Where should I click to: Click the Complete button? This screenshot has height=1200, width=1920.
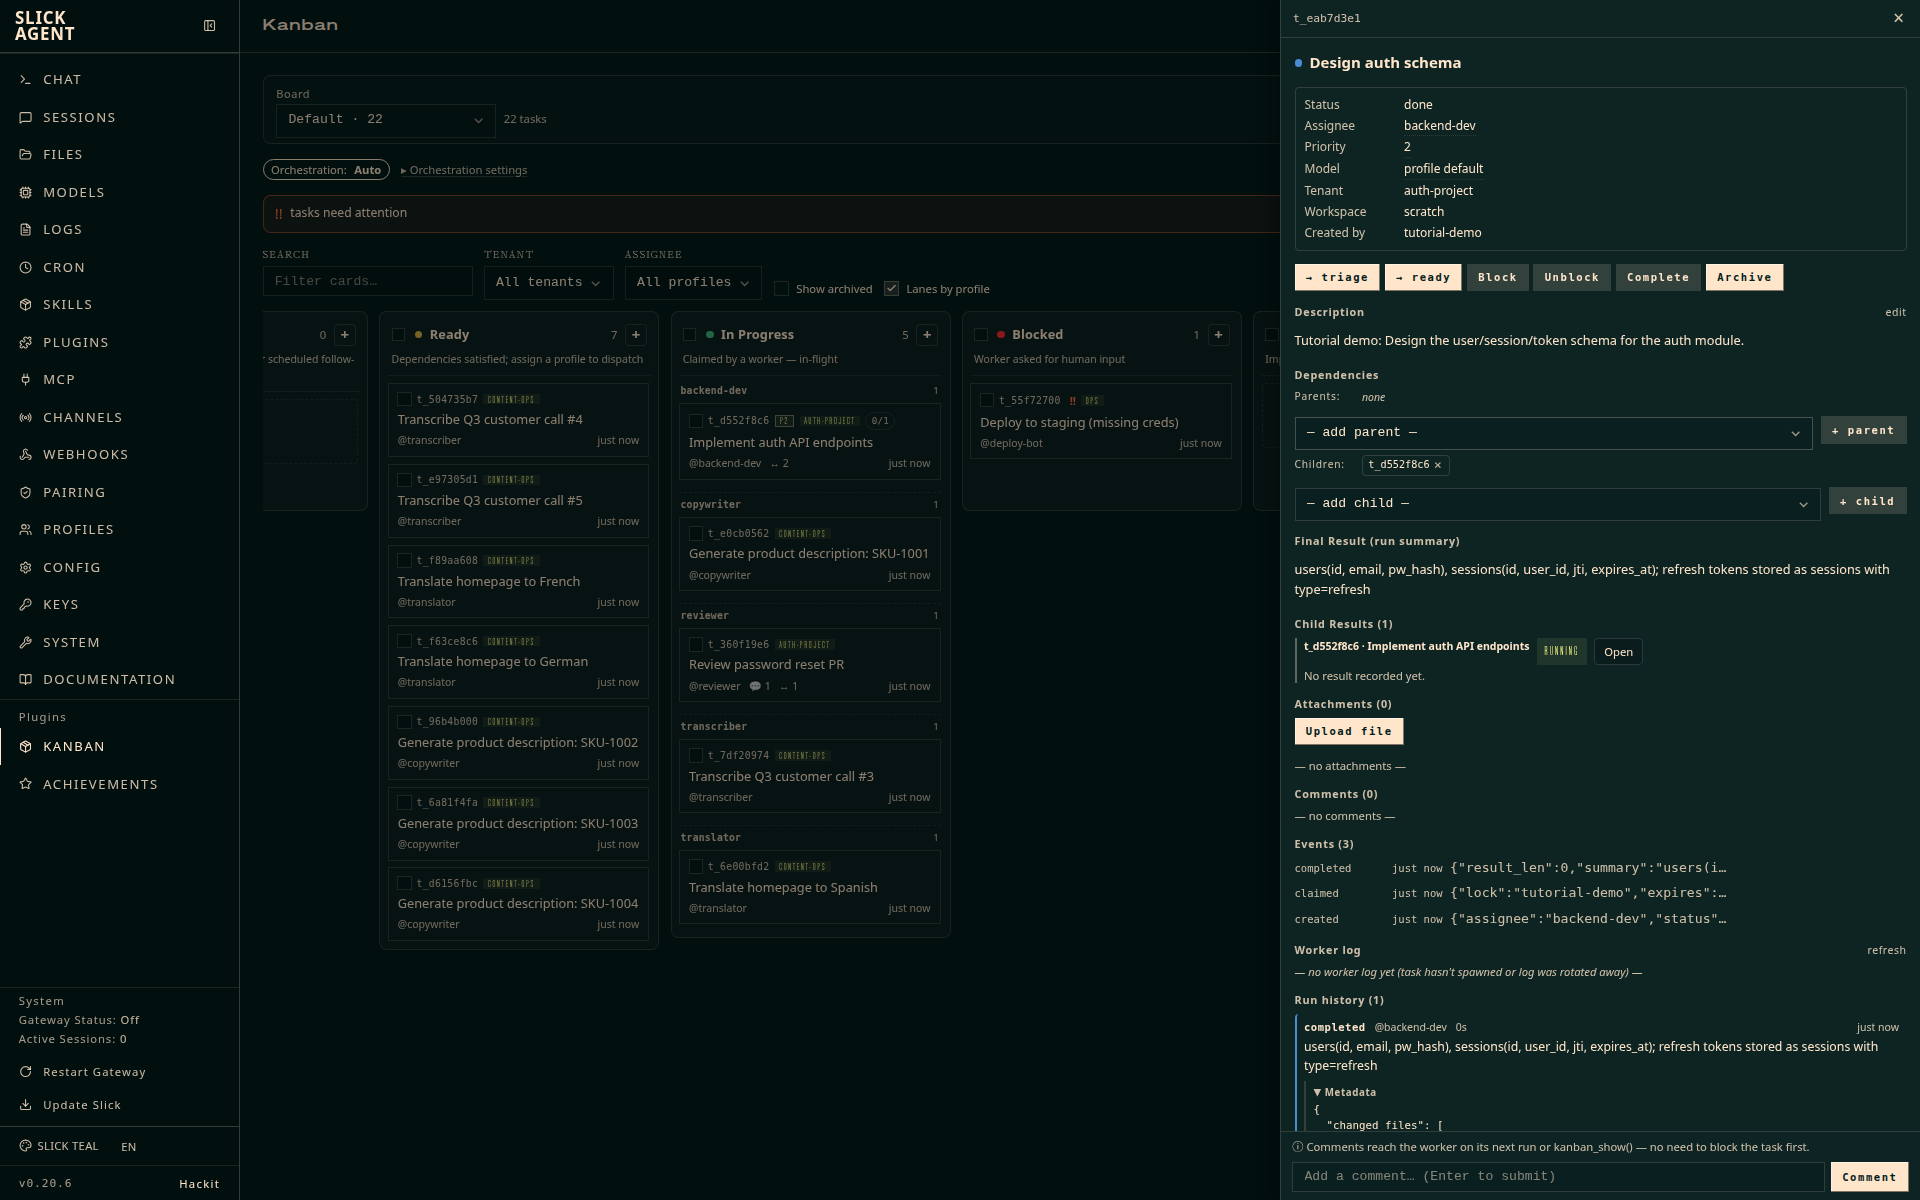(x=1658, y=278)
